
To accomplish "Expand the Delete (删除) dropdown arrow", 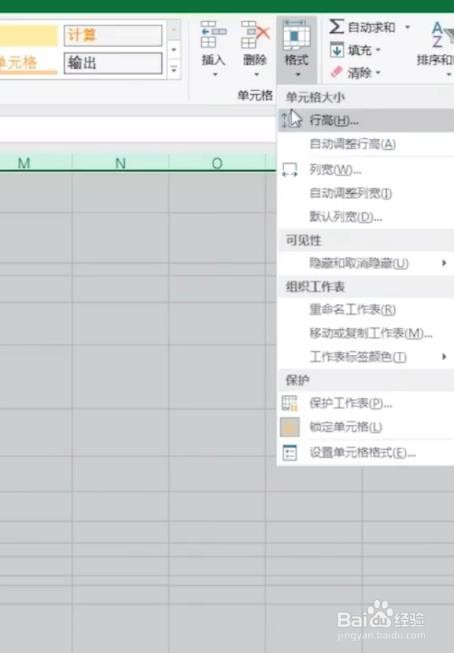I will [257, 75].
